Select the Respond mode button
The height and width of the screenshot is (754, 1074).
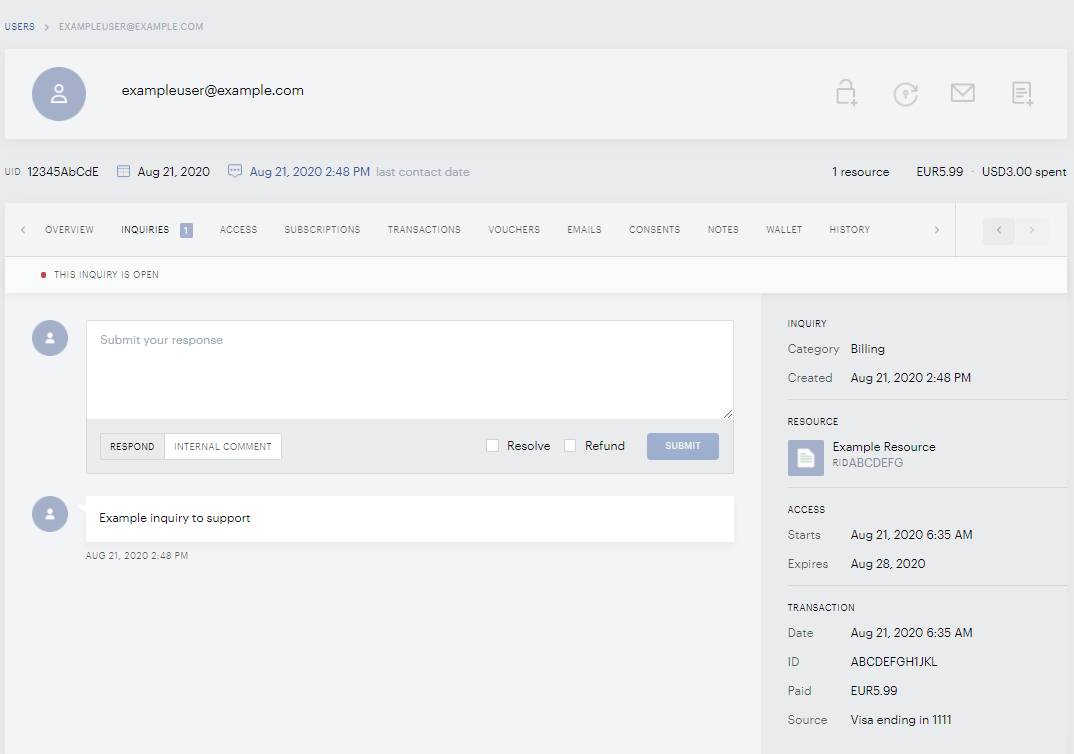tap(132, 447)
